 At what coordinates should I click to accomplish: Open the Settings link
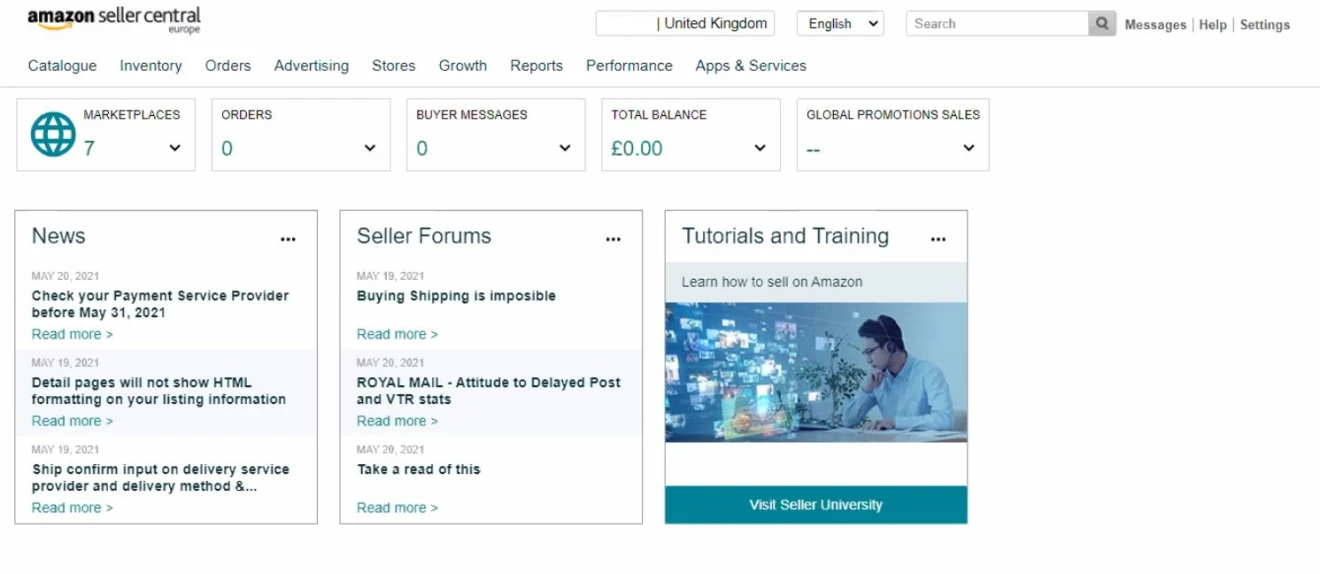(1265, 24)
